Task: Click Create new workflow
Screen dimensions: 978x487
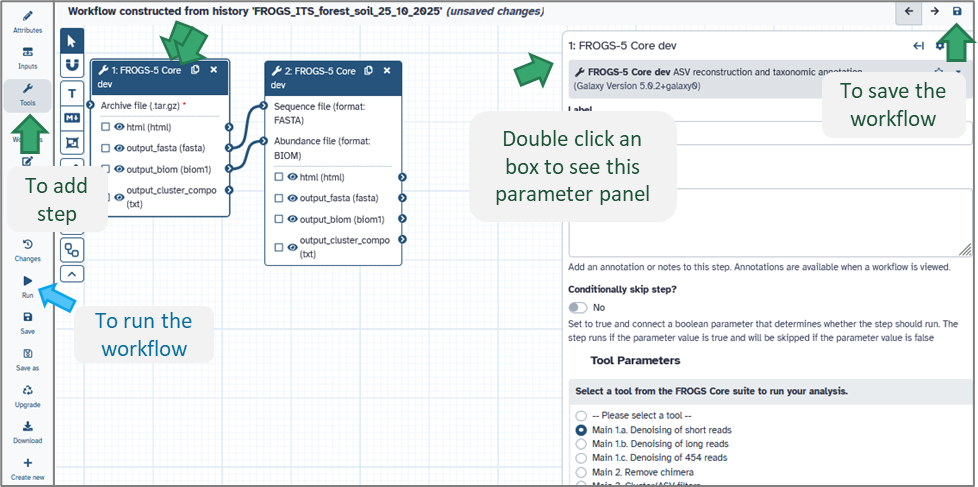Action: (x=27, y=468)
